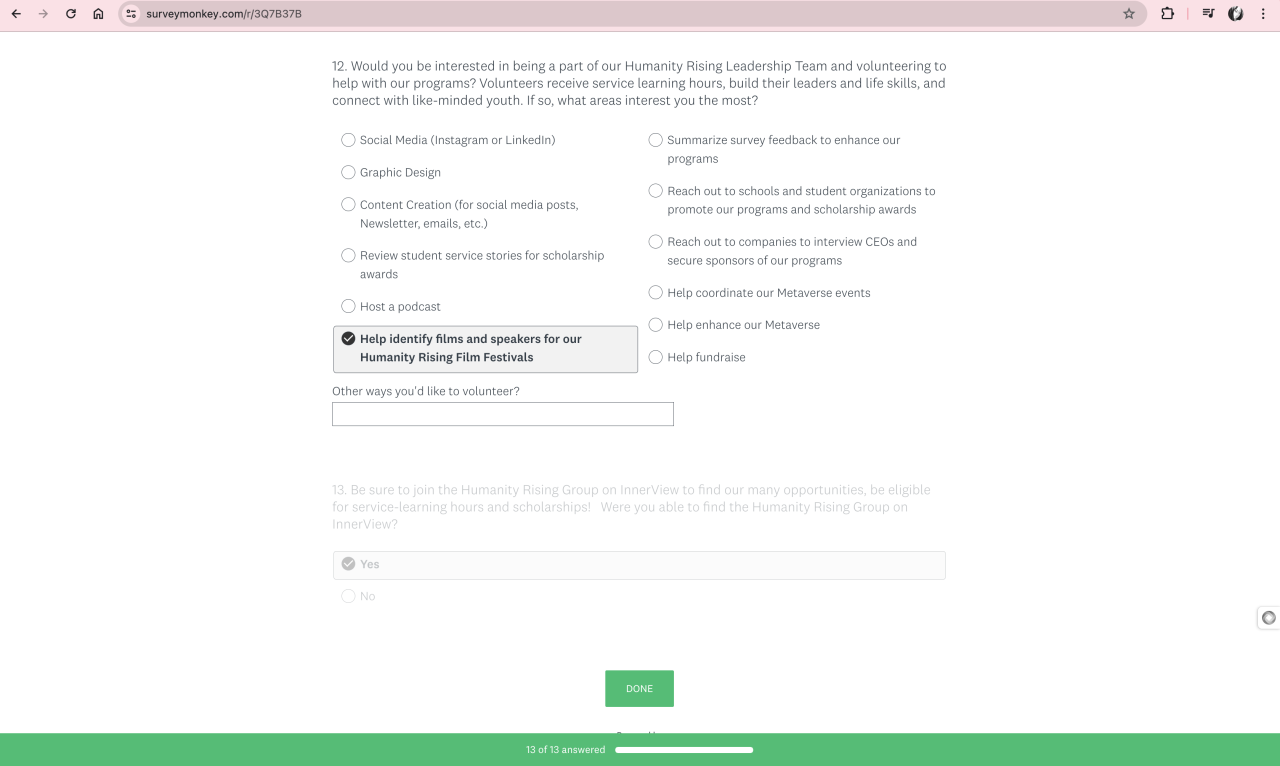
Task: Bookmark this page with the star icon
Action: (1129, 14)
